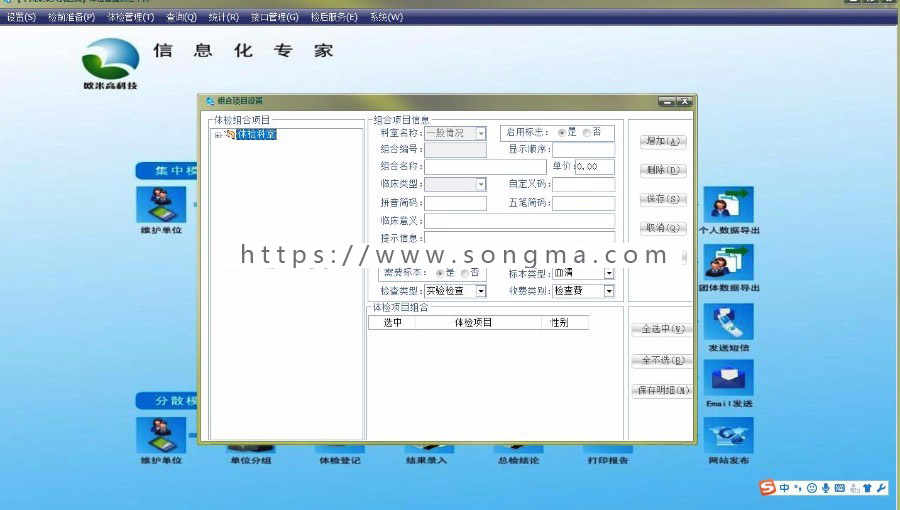This screenshot has width=900, height=510.
Task: Open the 标本类型 dropdown showing 血清
Action: 609,273
